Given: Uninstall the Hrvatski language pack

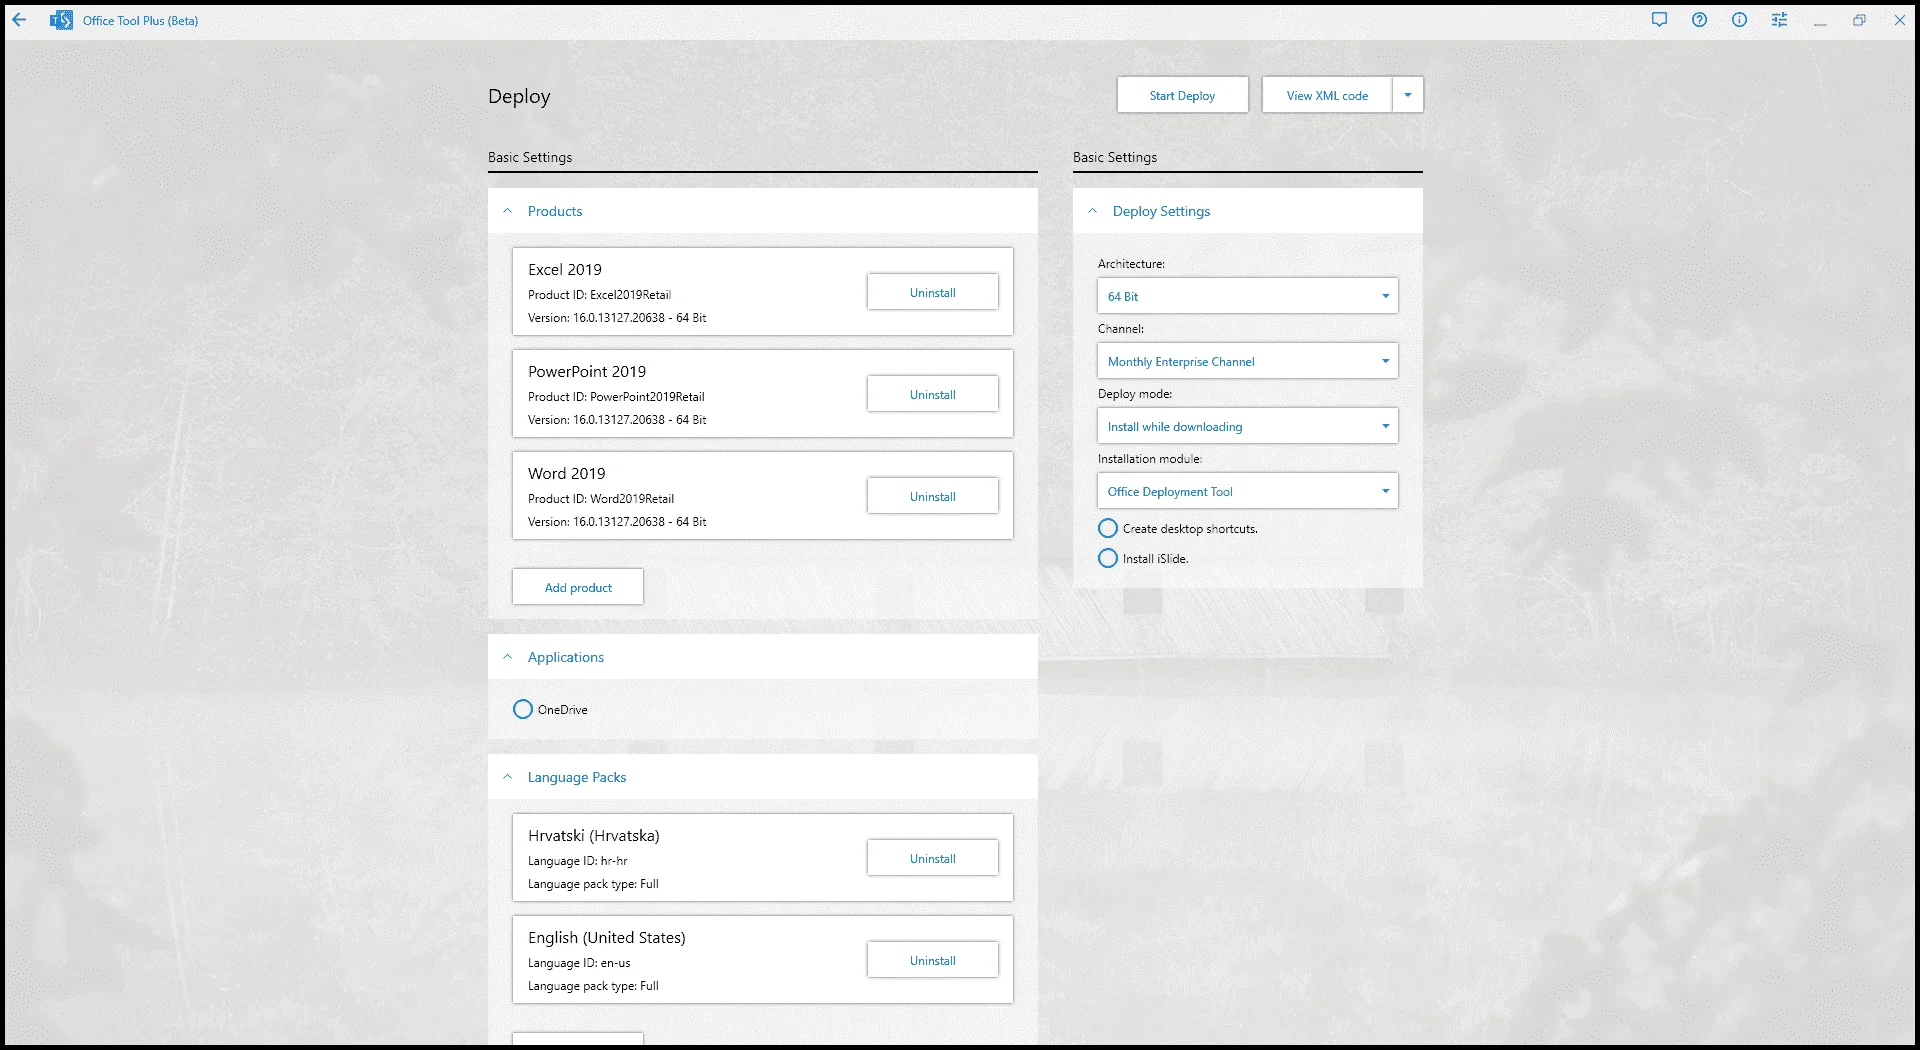Looking at the screenshot, I should pos(932,858).
